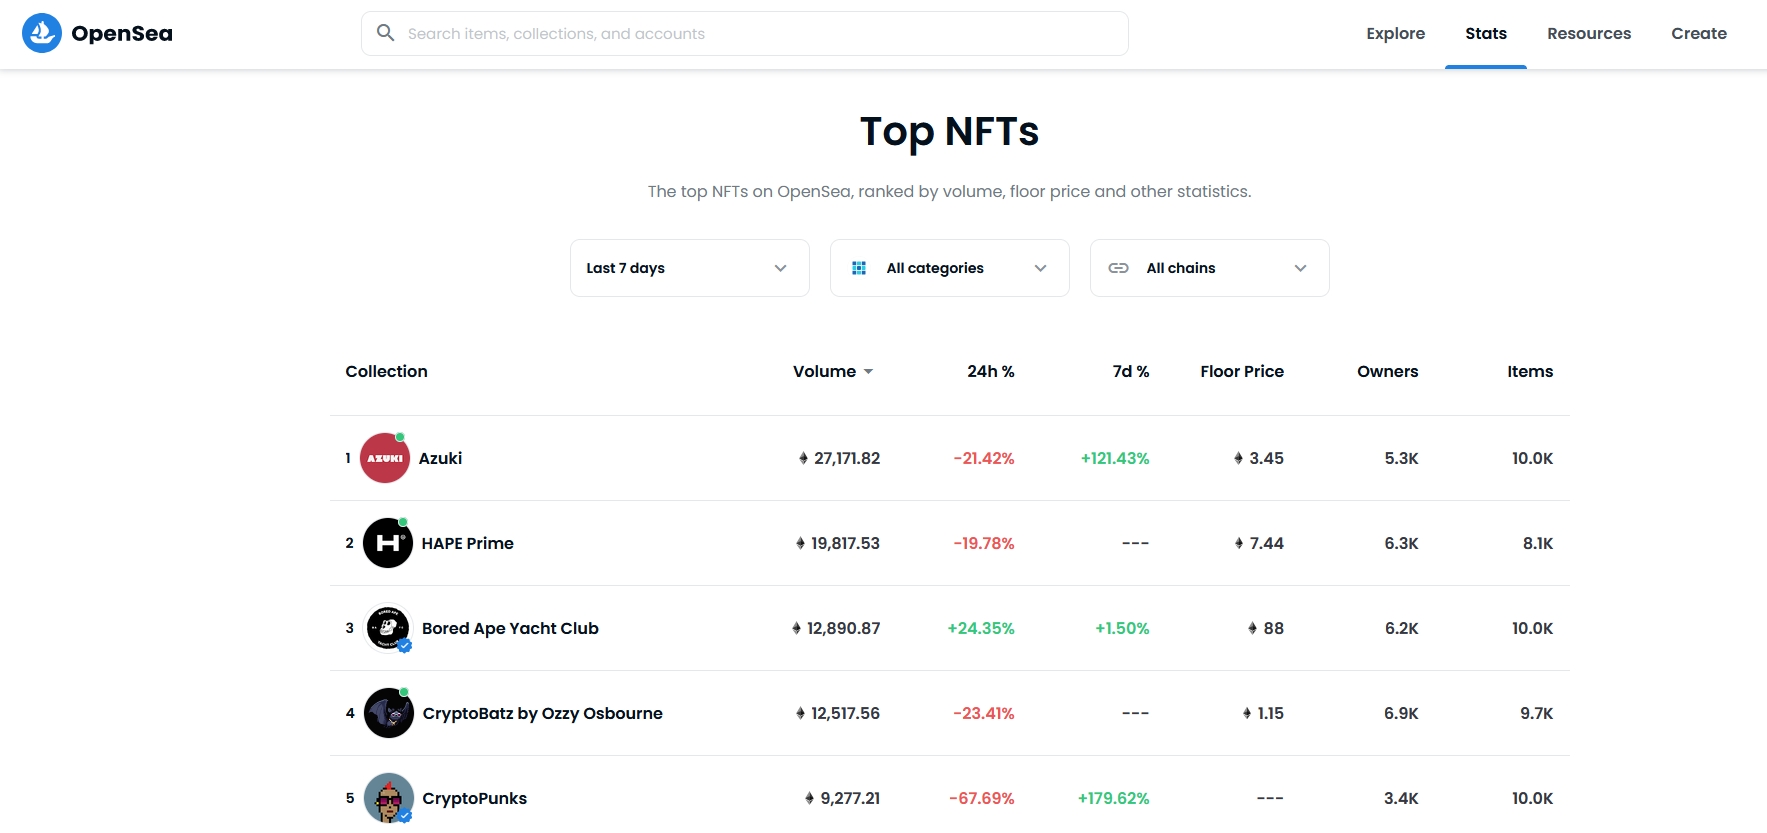
Task: Click the Ethereum icon beside CryptoBatz floor 1.15
Action: [x=1247, y=713]
